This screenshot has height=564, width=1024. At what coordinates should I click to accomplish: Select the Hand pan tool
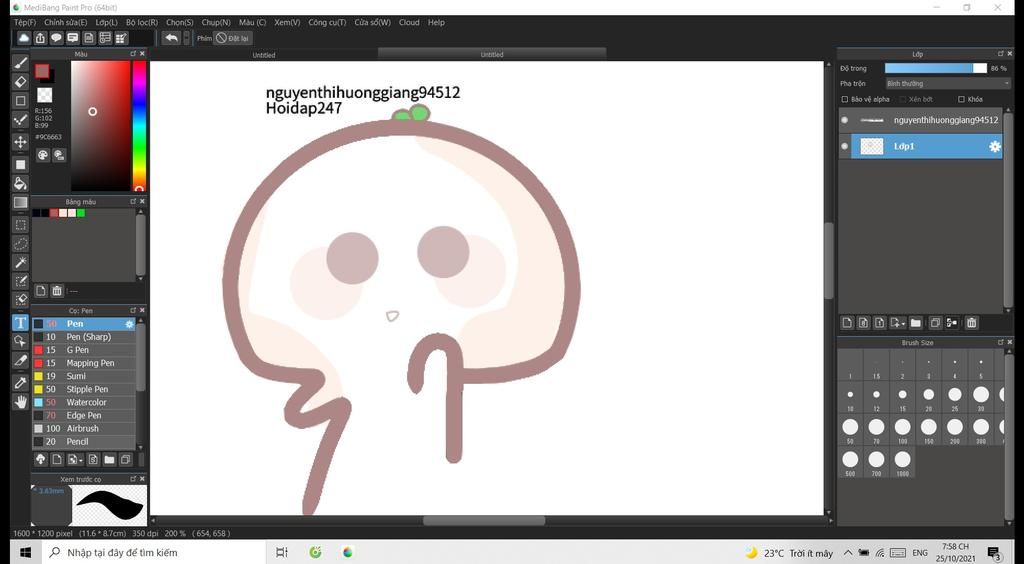[x=20, y=401]
